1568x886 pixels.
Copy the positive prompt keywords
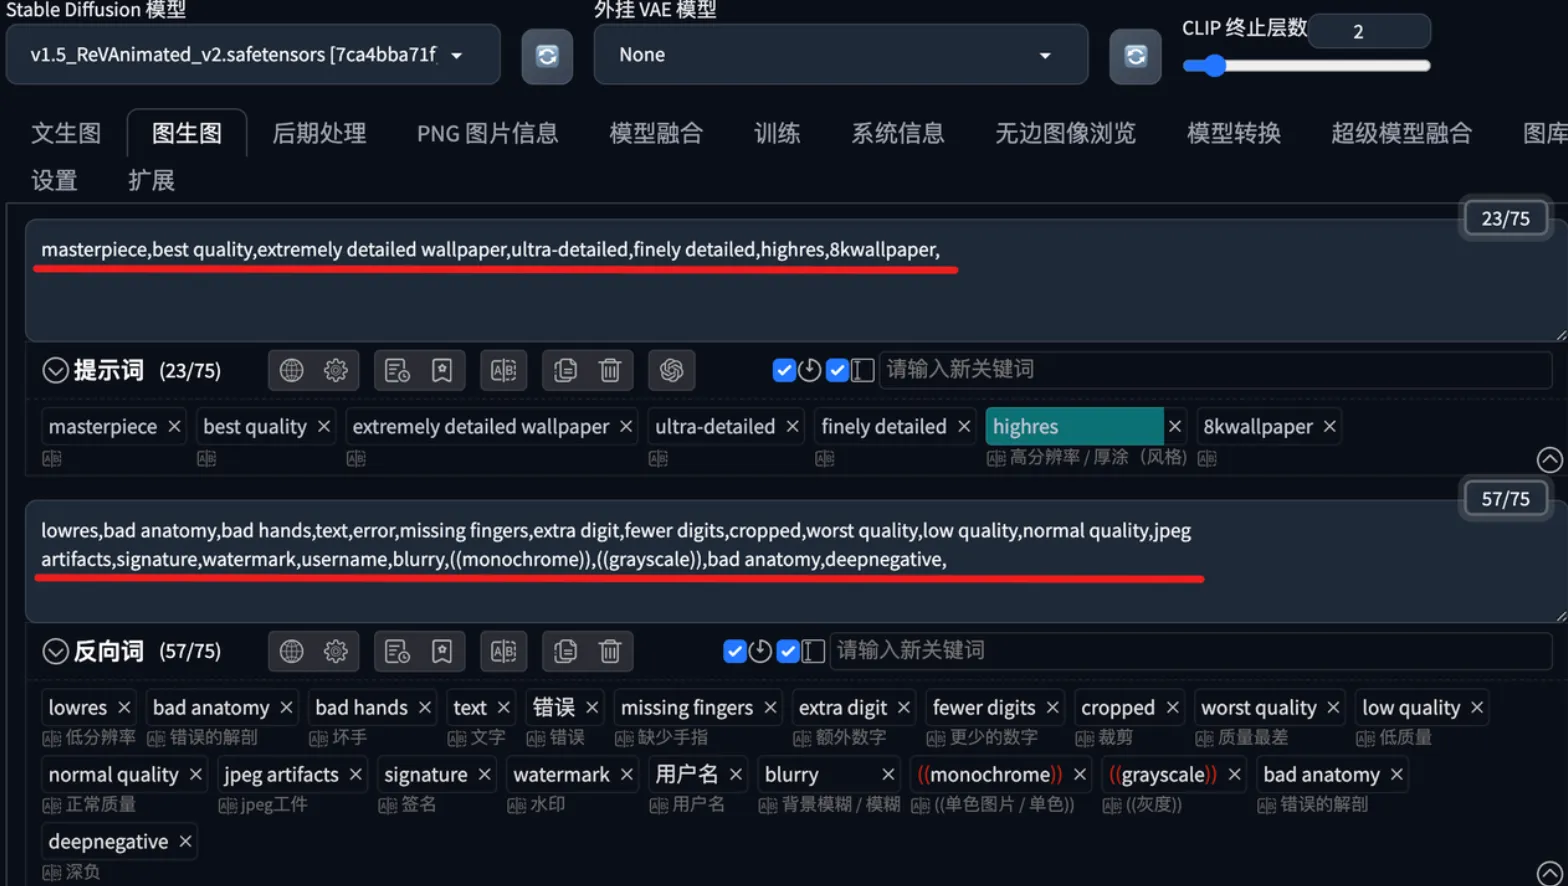(565, 370)
